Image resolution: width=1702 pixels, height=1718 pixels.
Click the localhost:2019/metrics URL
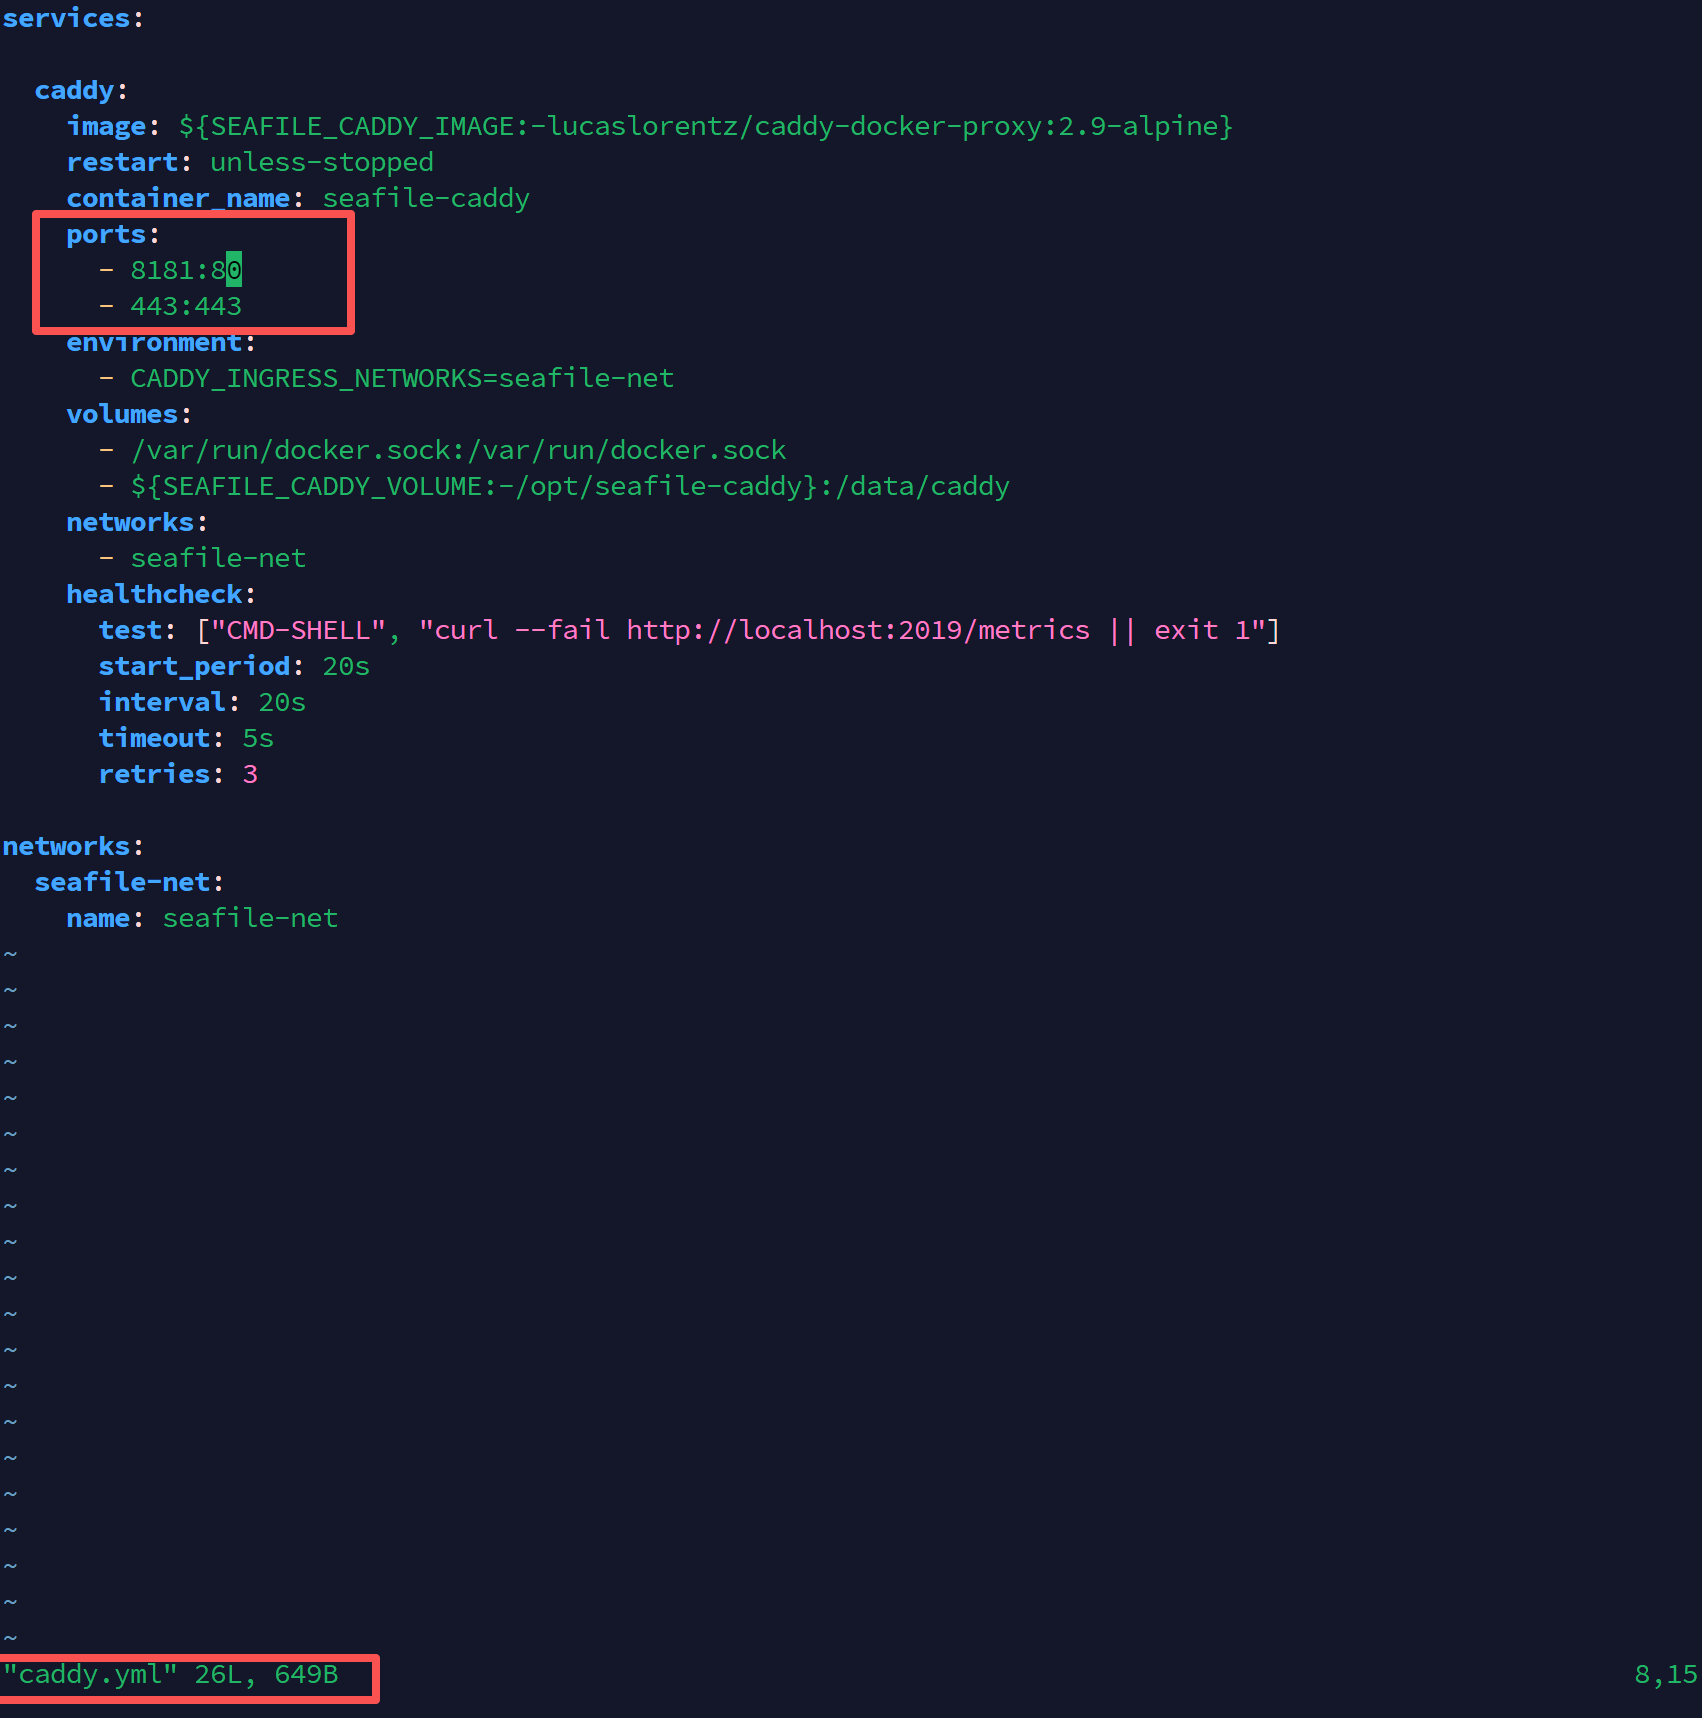tap(857, 631)
